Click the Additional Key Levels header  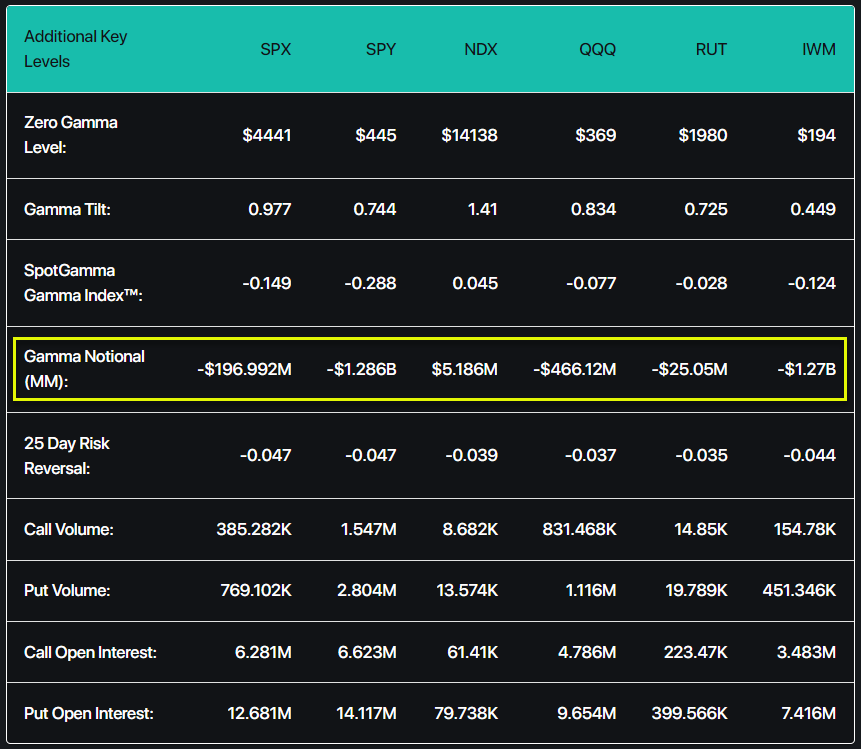76,49
